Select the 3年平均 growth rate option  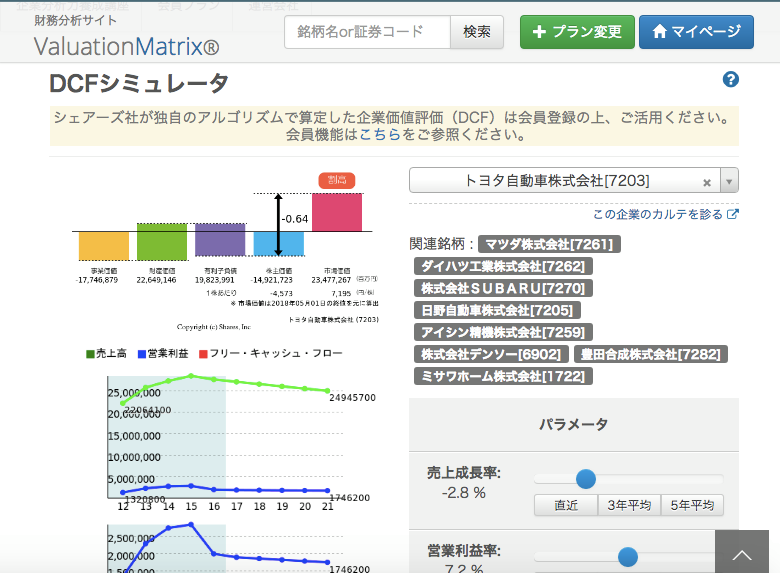point(629,505)
